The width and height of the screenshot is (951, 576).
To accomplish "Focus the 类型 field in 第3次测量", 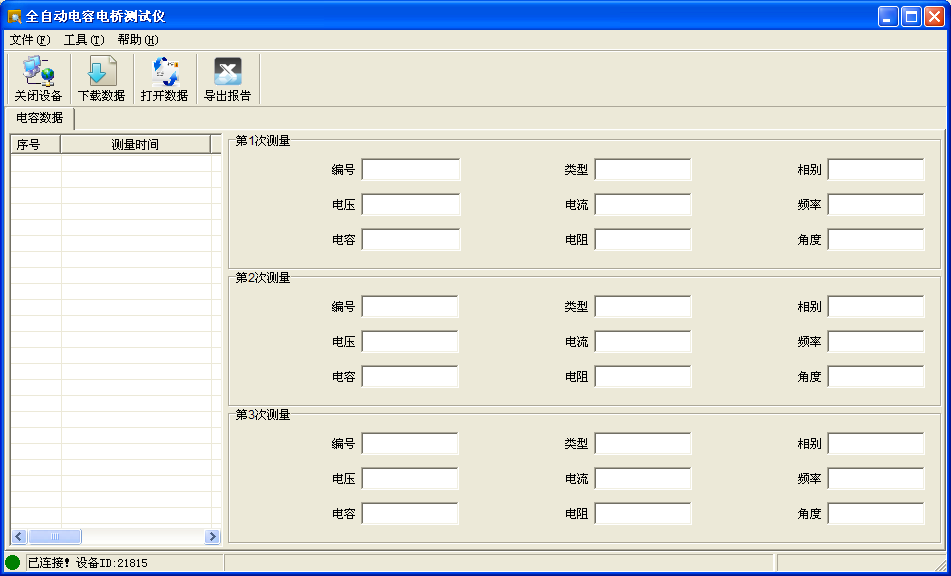I will [643, 444].
